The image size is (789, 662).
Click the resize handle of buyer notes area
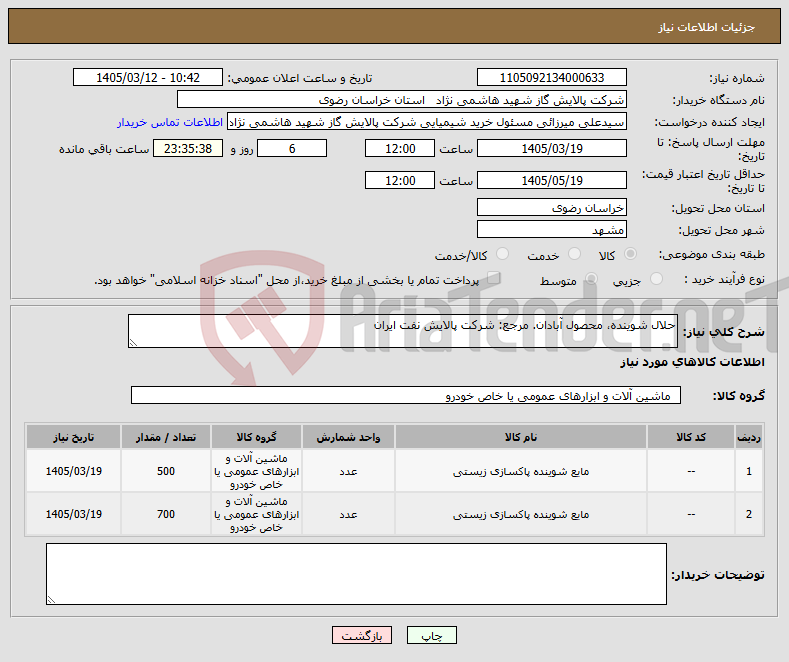tap(51, 600)
